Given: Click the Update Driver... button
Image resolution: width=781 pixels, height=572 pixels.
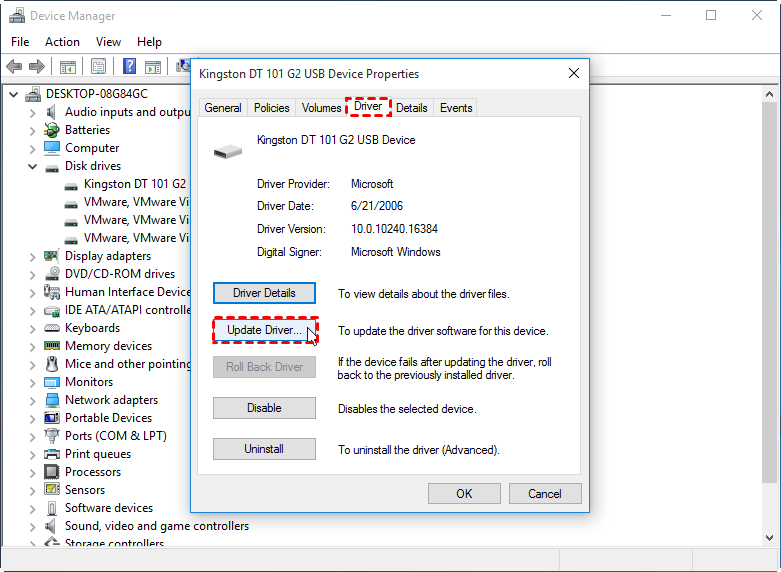Looking at the screenshot, I should 264,330.
